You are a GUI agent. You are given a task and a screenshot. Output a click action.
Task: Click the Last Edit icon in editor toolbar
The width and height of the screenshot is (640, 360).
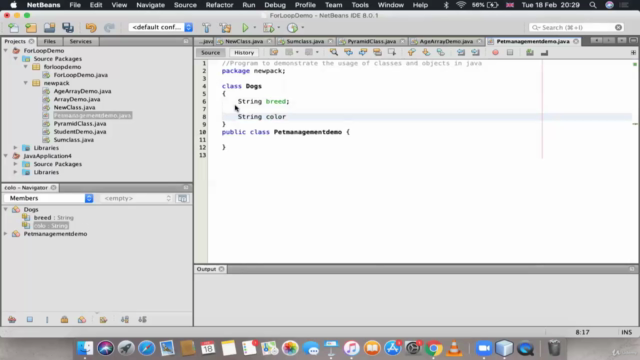pos(274,52)
